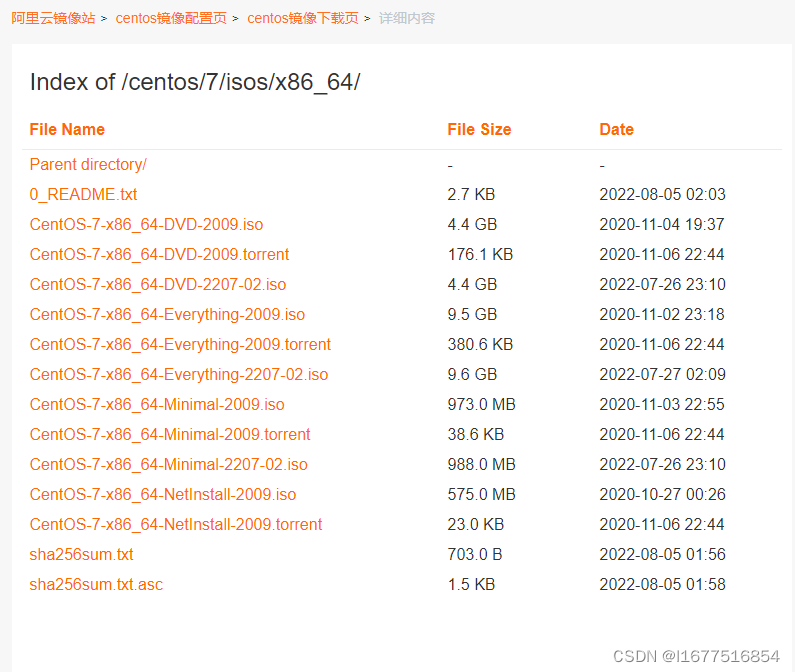This screenshot has height=672, width=795.
Task: Download CentOS-7-x86_64-DVD-2009.iso
Action: pos(147,224)
